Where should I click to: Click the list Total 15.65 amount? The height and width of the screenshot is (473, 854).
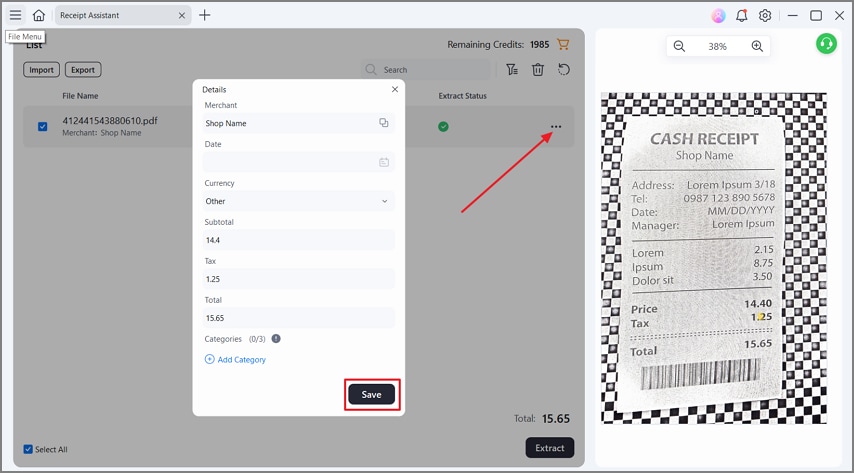(x=556, y=419)
